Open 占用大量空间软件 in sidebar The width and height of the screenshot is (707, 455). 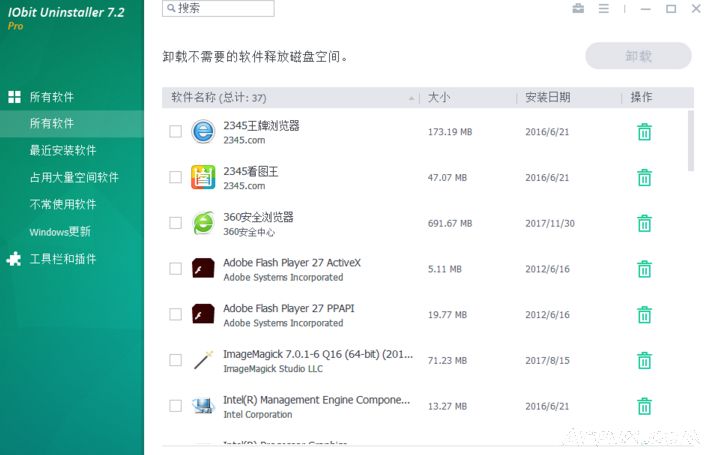click(x=74, y=177)
